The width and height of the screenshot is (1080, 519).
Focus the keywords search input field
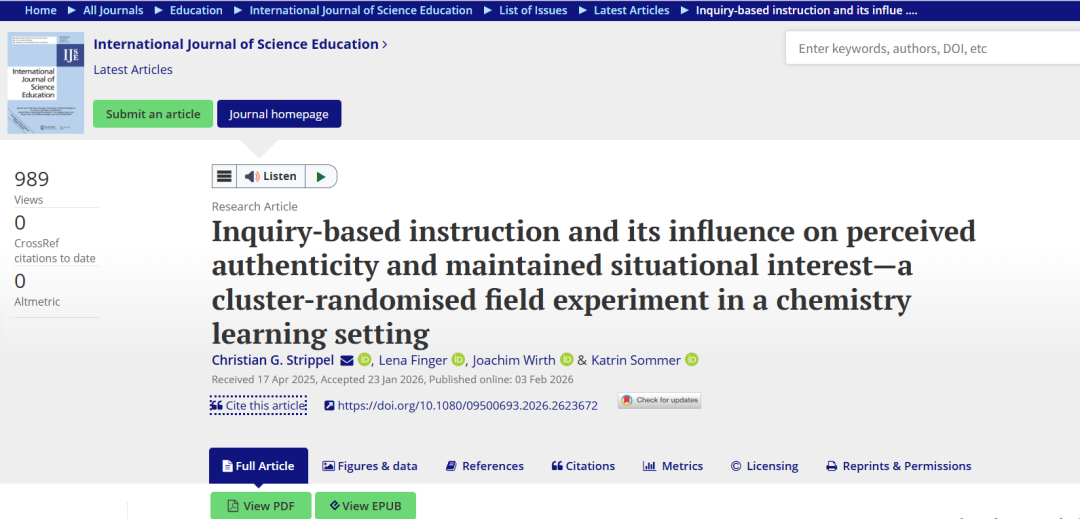point(933,49)
